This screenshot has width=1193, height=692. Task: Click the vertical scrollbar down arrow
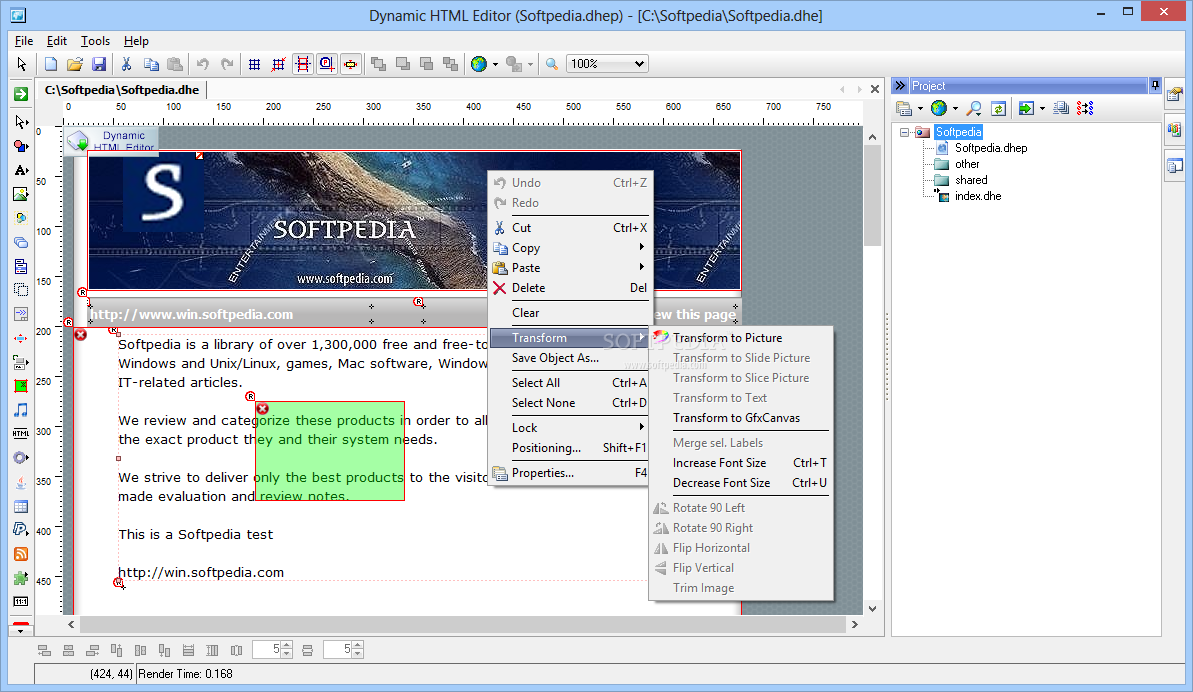(x=873, y=608)
